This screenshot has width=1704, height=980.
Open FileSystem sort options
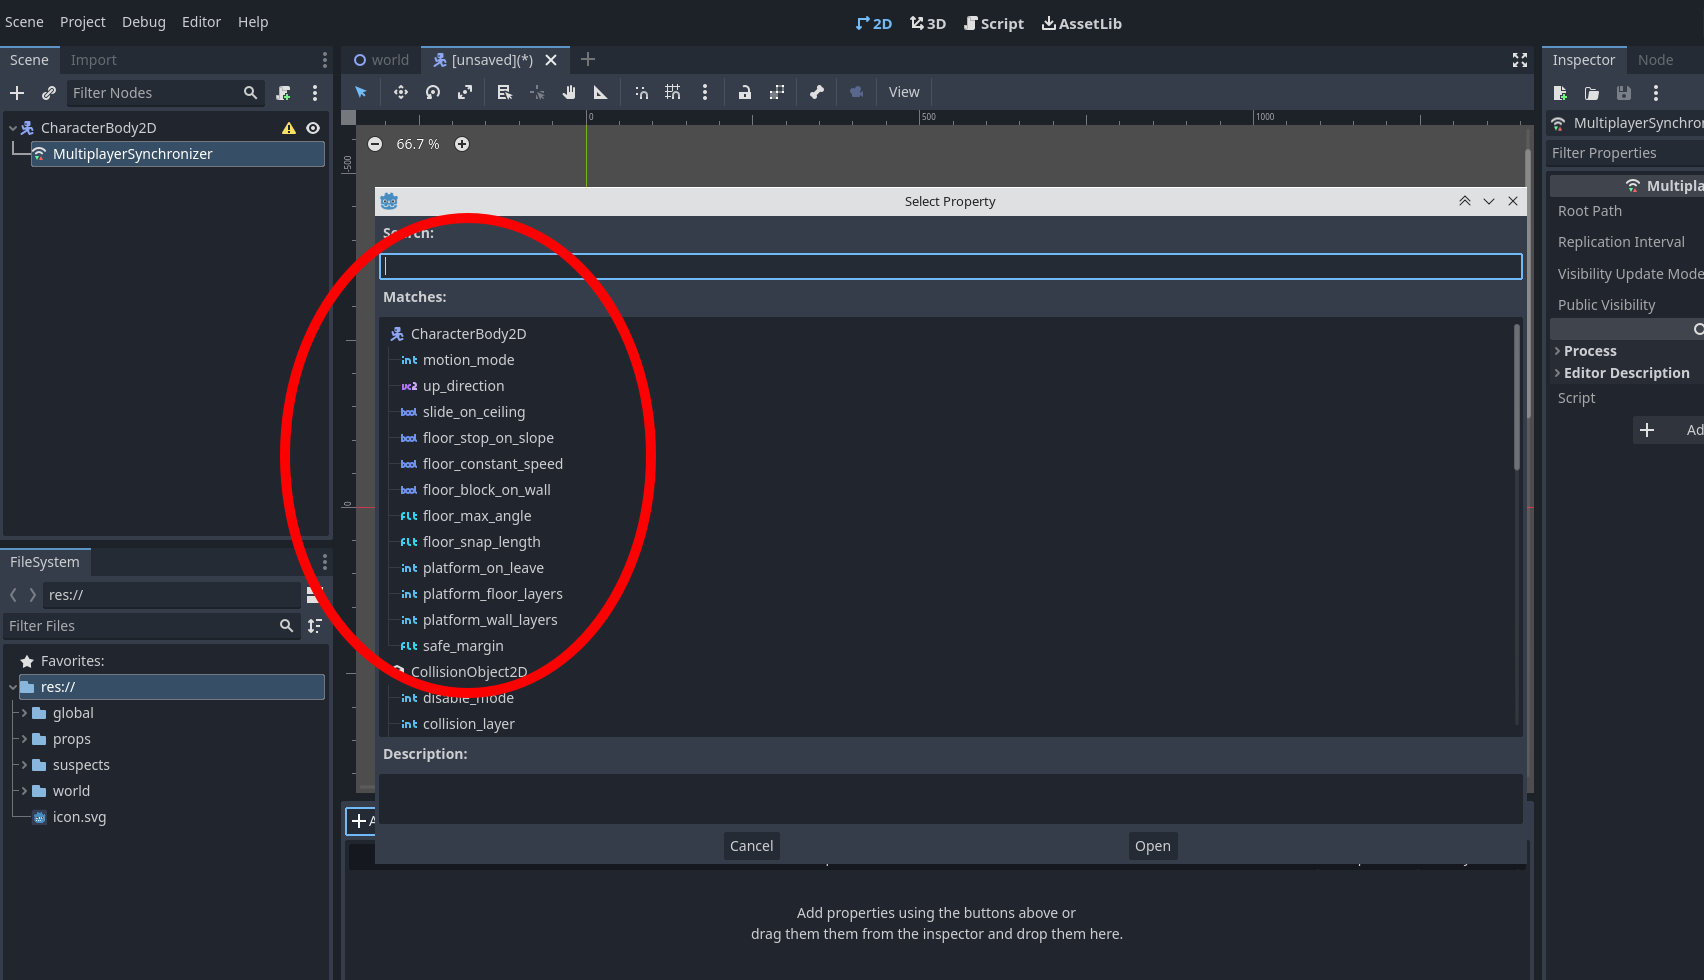pyautogui.click(x=315, y=626)
